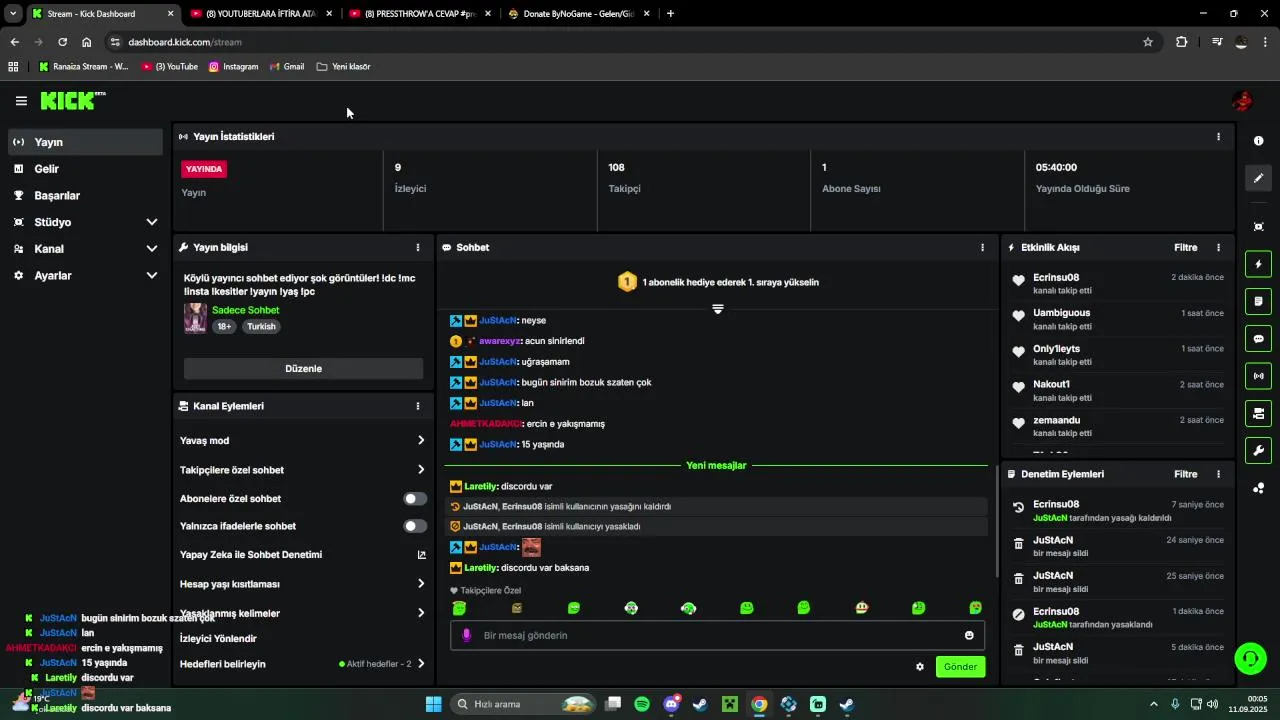Click the Windows Start button

point(433,704)
